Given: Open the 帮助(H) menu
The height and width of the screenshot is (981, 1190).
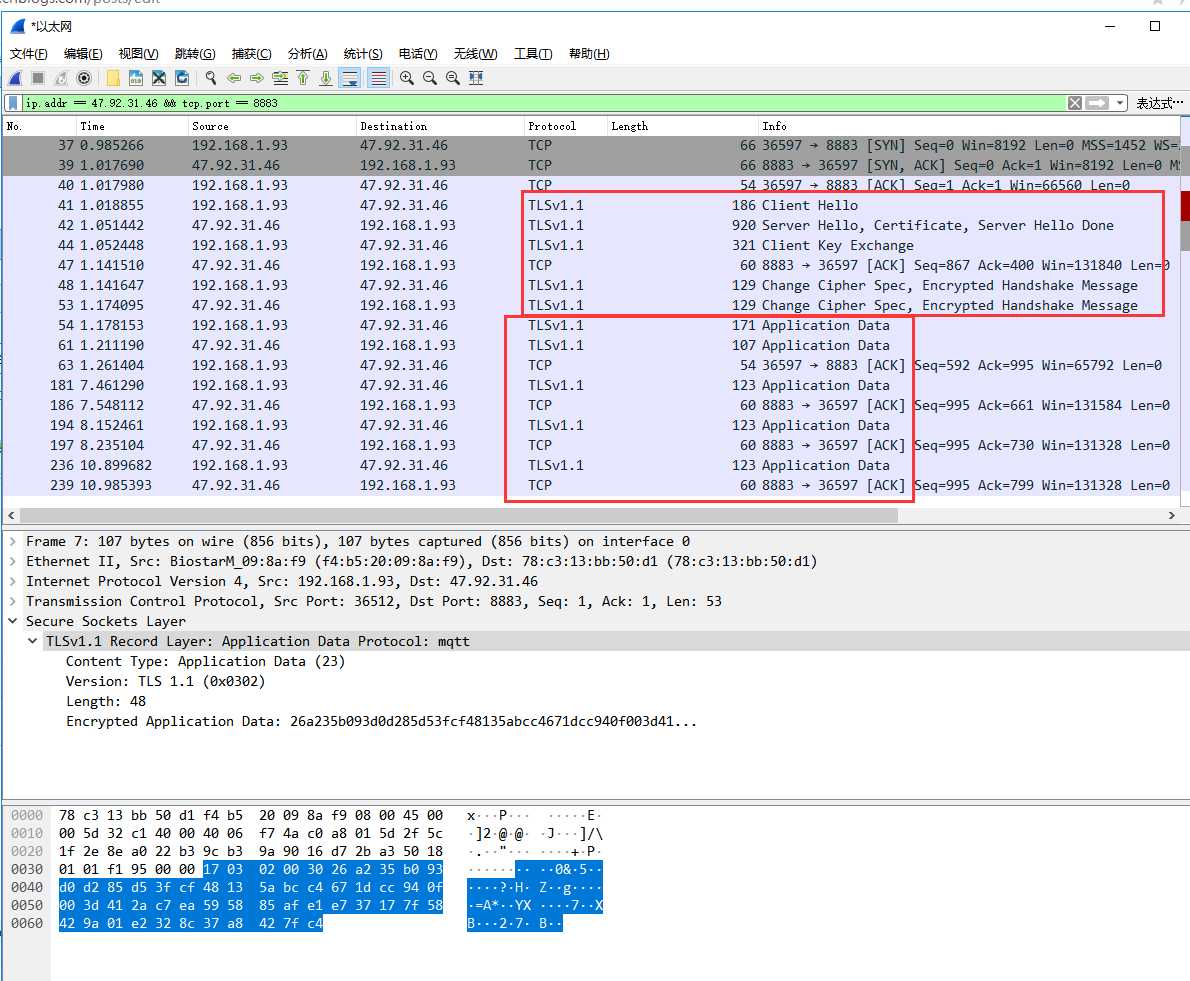Looking at the screenshot, I should (589, 54).
